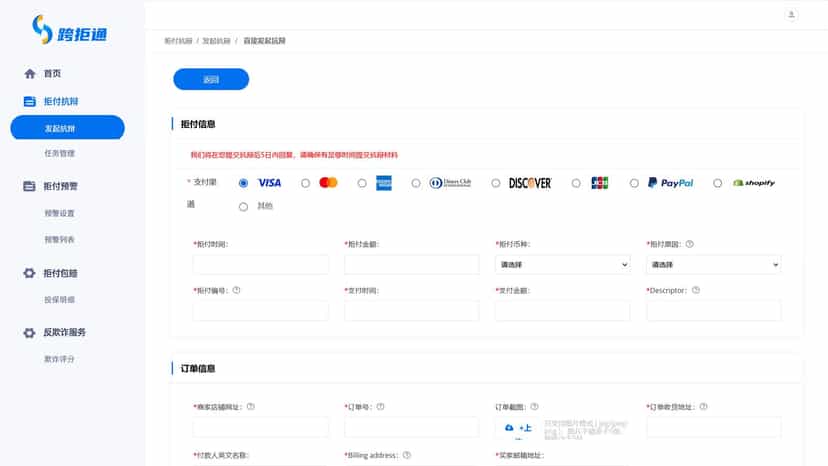Click the 发起抗辩 breadcrumb link

pos(217,41)
